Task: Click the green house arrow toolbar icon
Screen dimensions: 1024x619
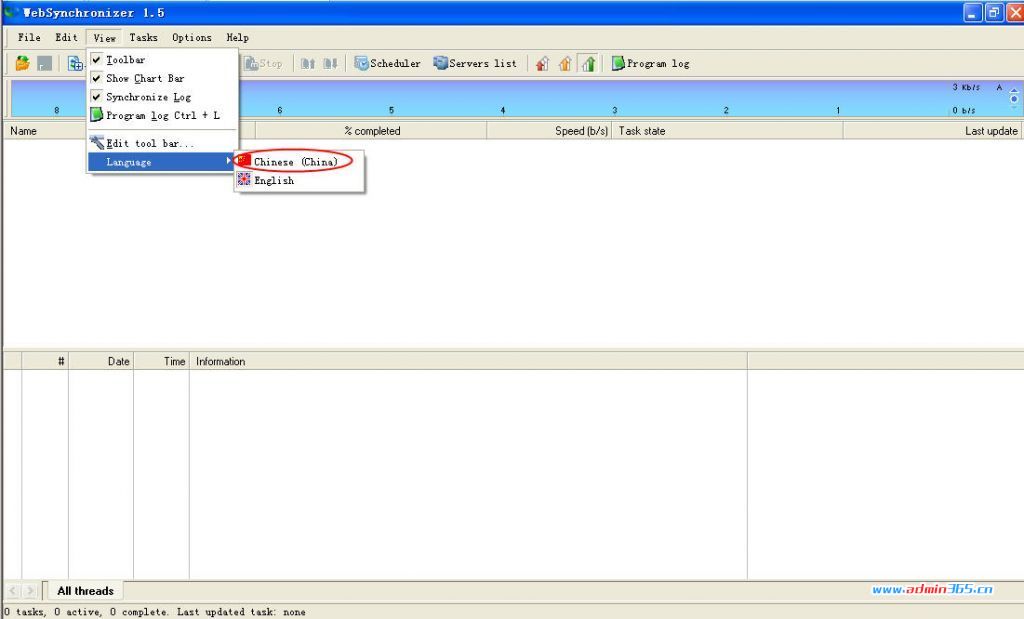Action: tap(588, 63)
